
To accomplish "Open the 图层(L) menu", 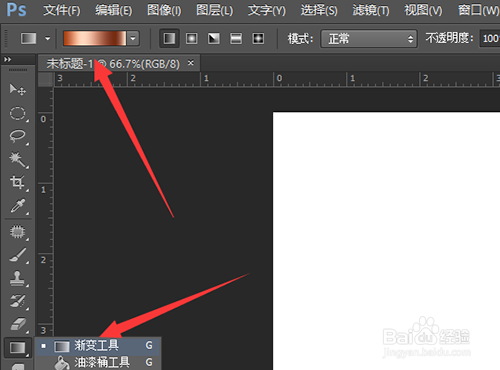I will pyautogui.click(x=215, y=11).
